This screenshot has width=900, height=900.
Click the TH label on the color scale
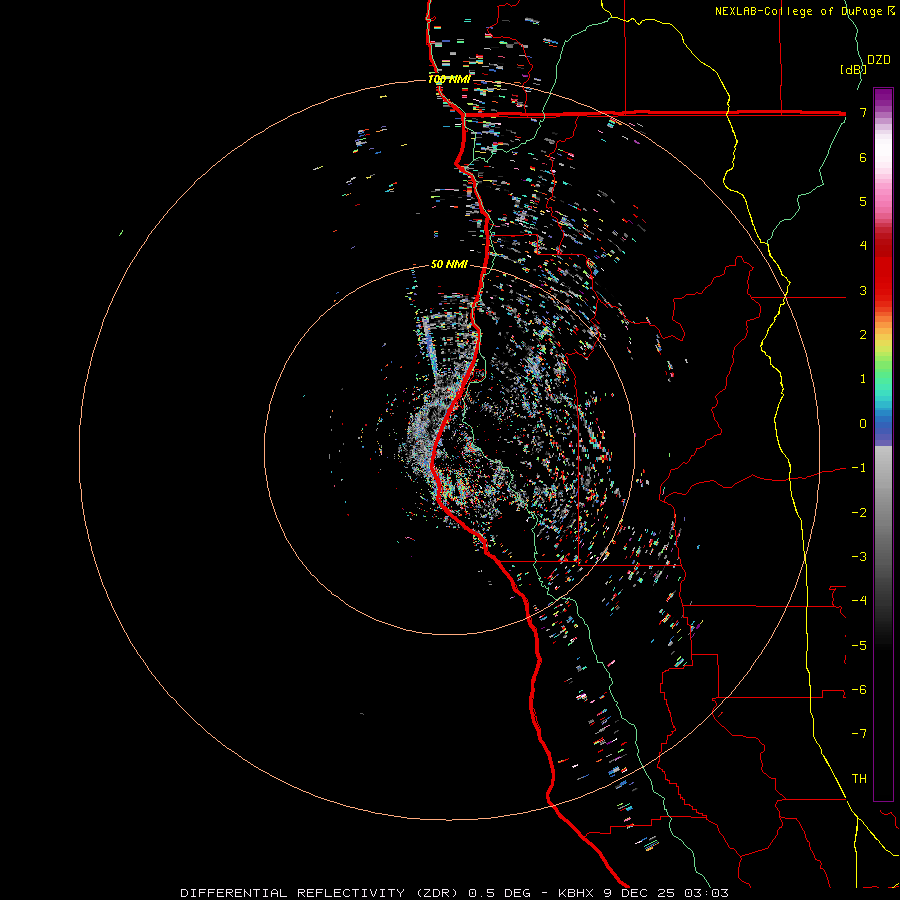pos(859,779)
